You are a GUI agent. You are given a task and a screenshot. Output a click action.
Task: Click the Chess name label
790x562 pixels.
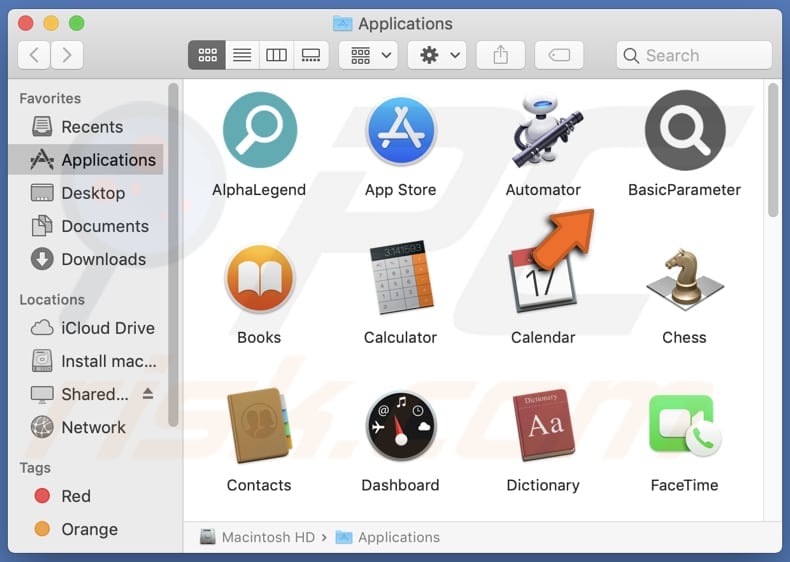point(684,337)
